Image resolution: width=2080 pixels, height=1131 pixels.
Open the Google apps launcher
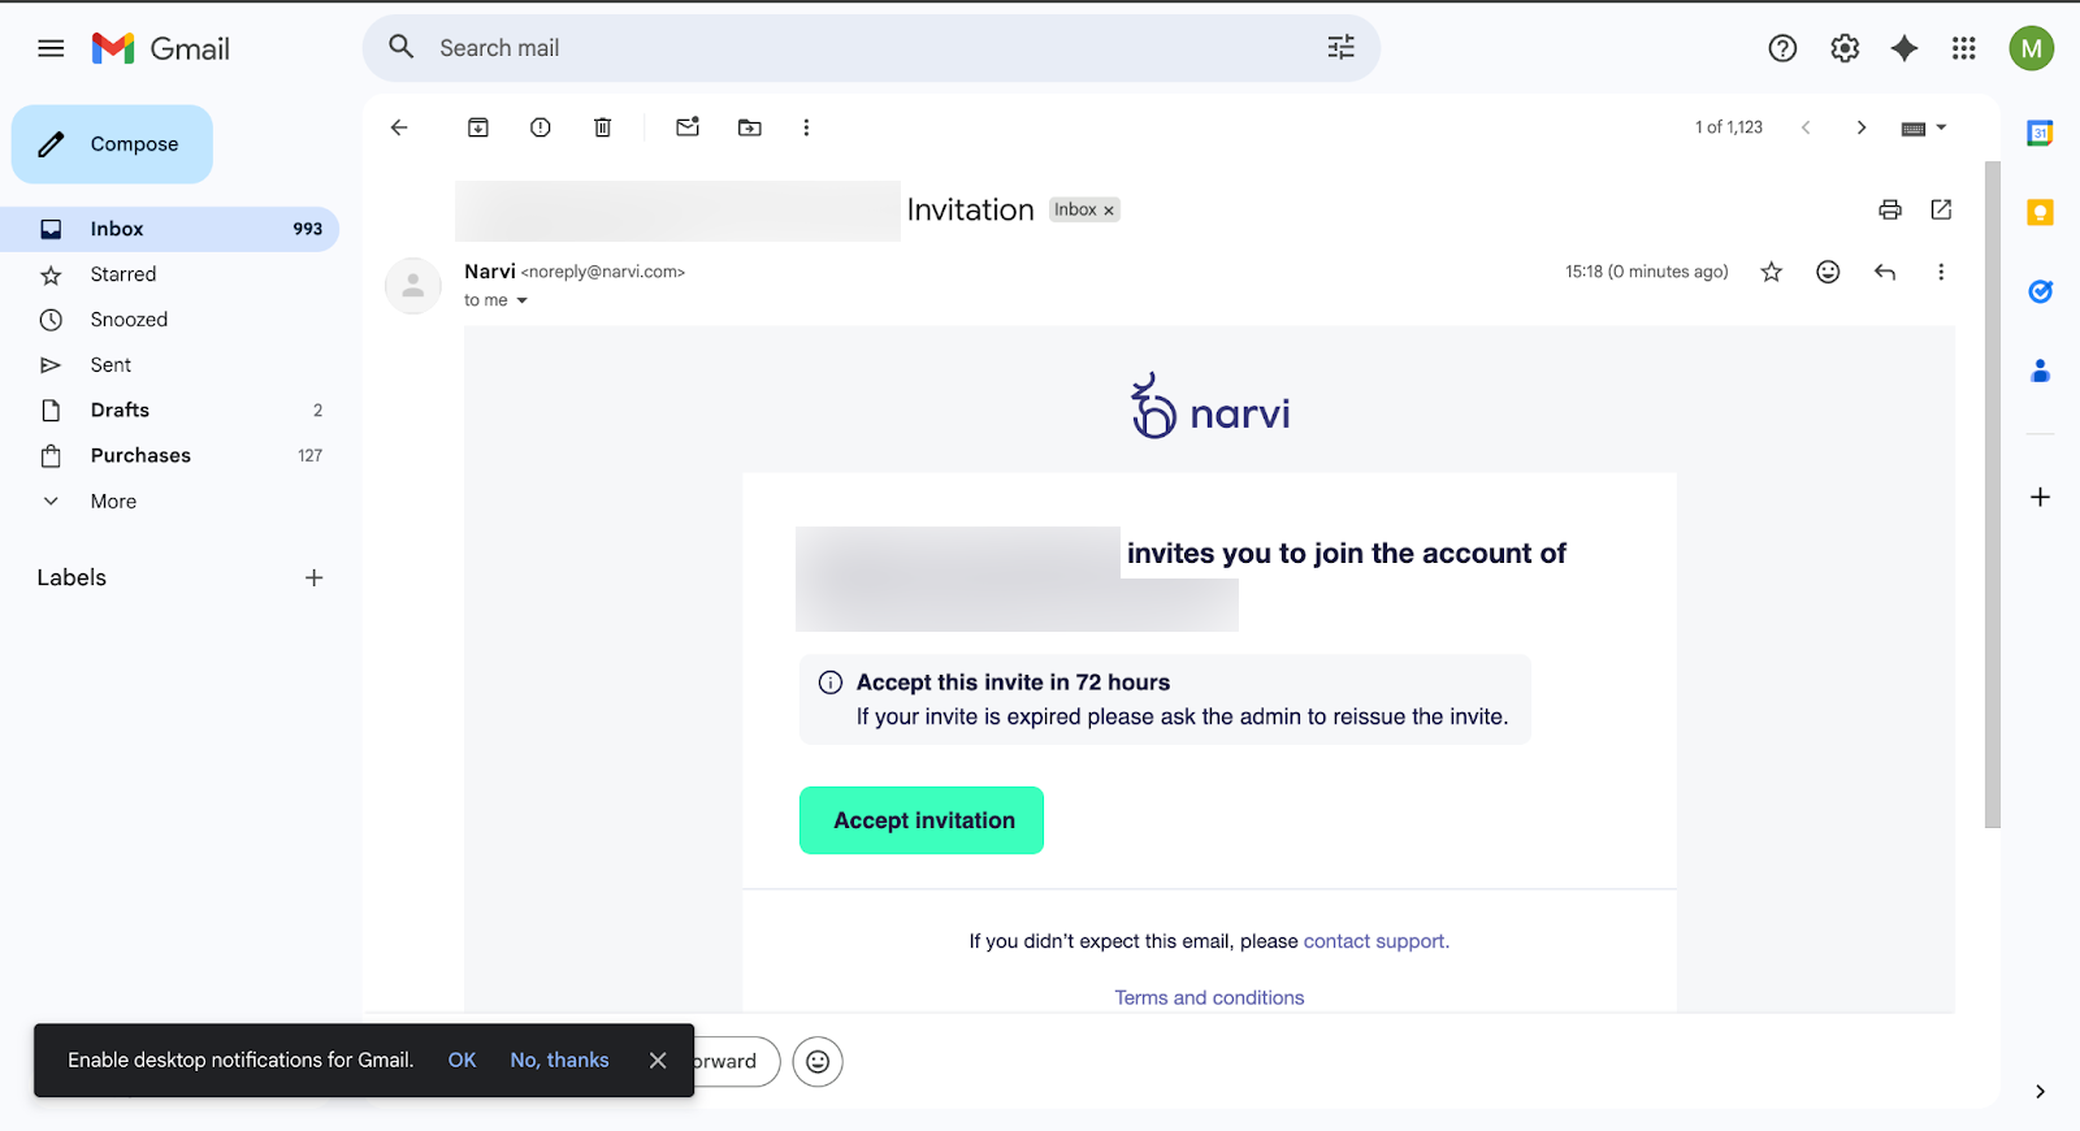[1963, 47]
